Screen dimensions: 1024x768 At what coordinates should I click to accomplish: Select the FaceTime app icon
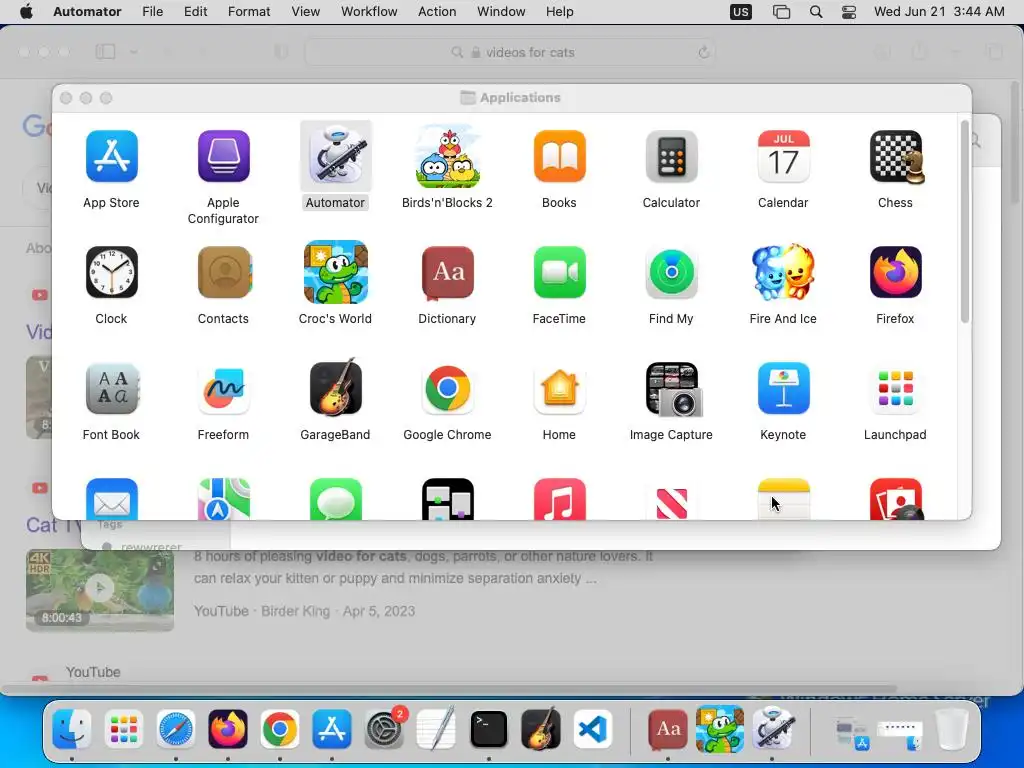pos(560,272)
